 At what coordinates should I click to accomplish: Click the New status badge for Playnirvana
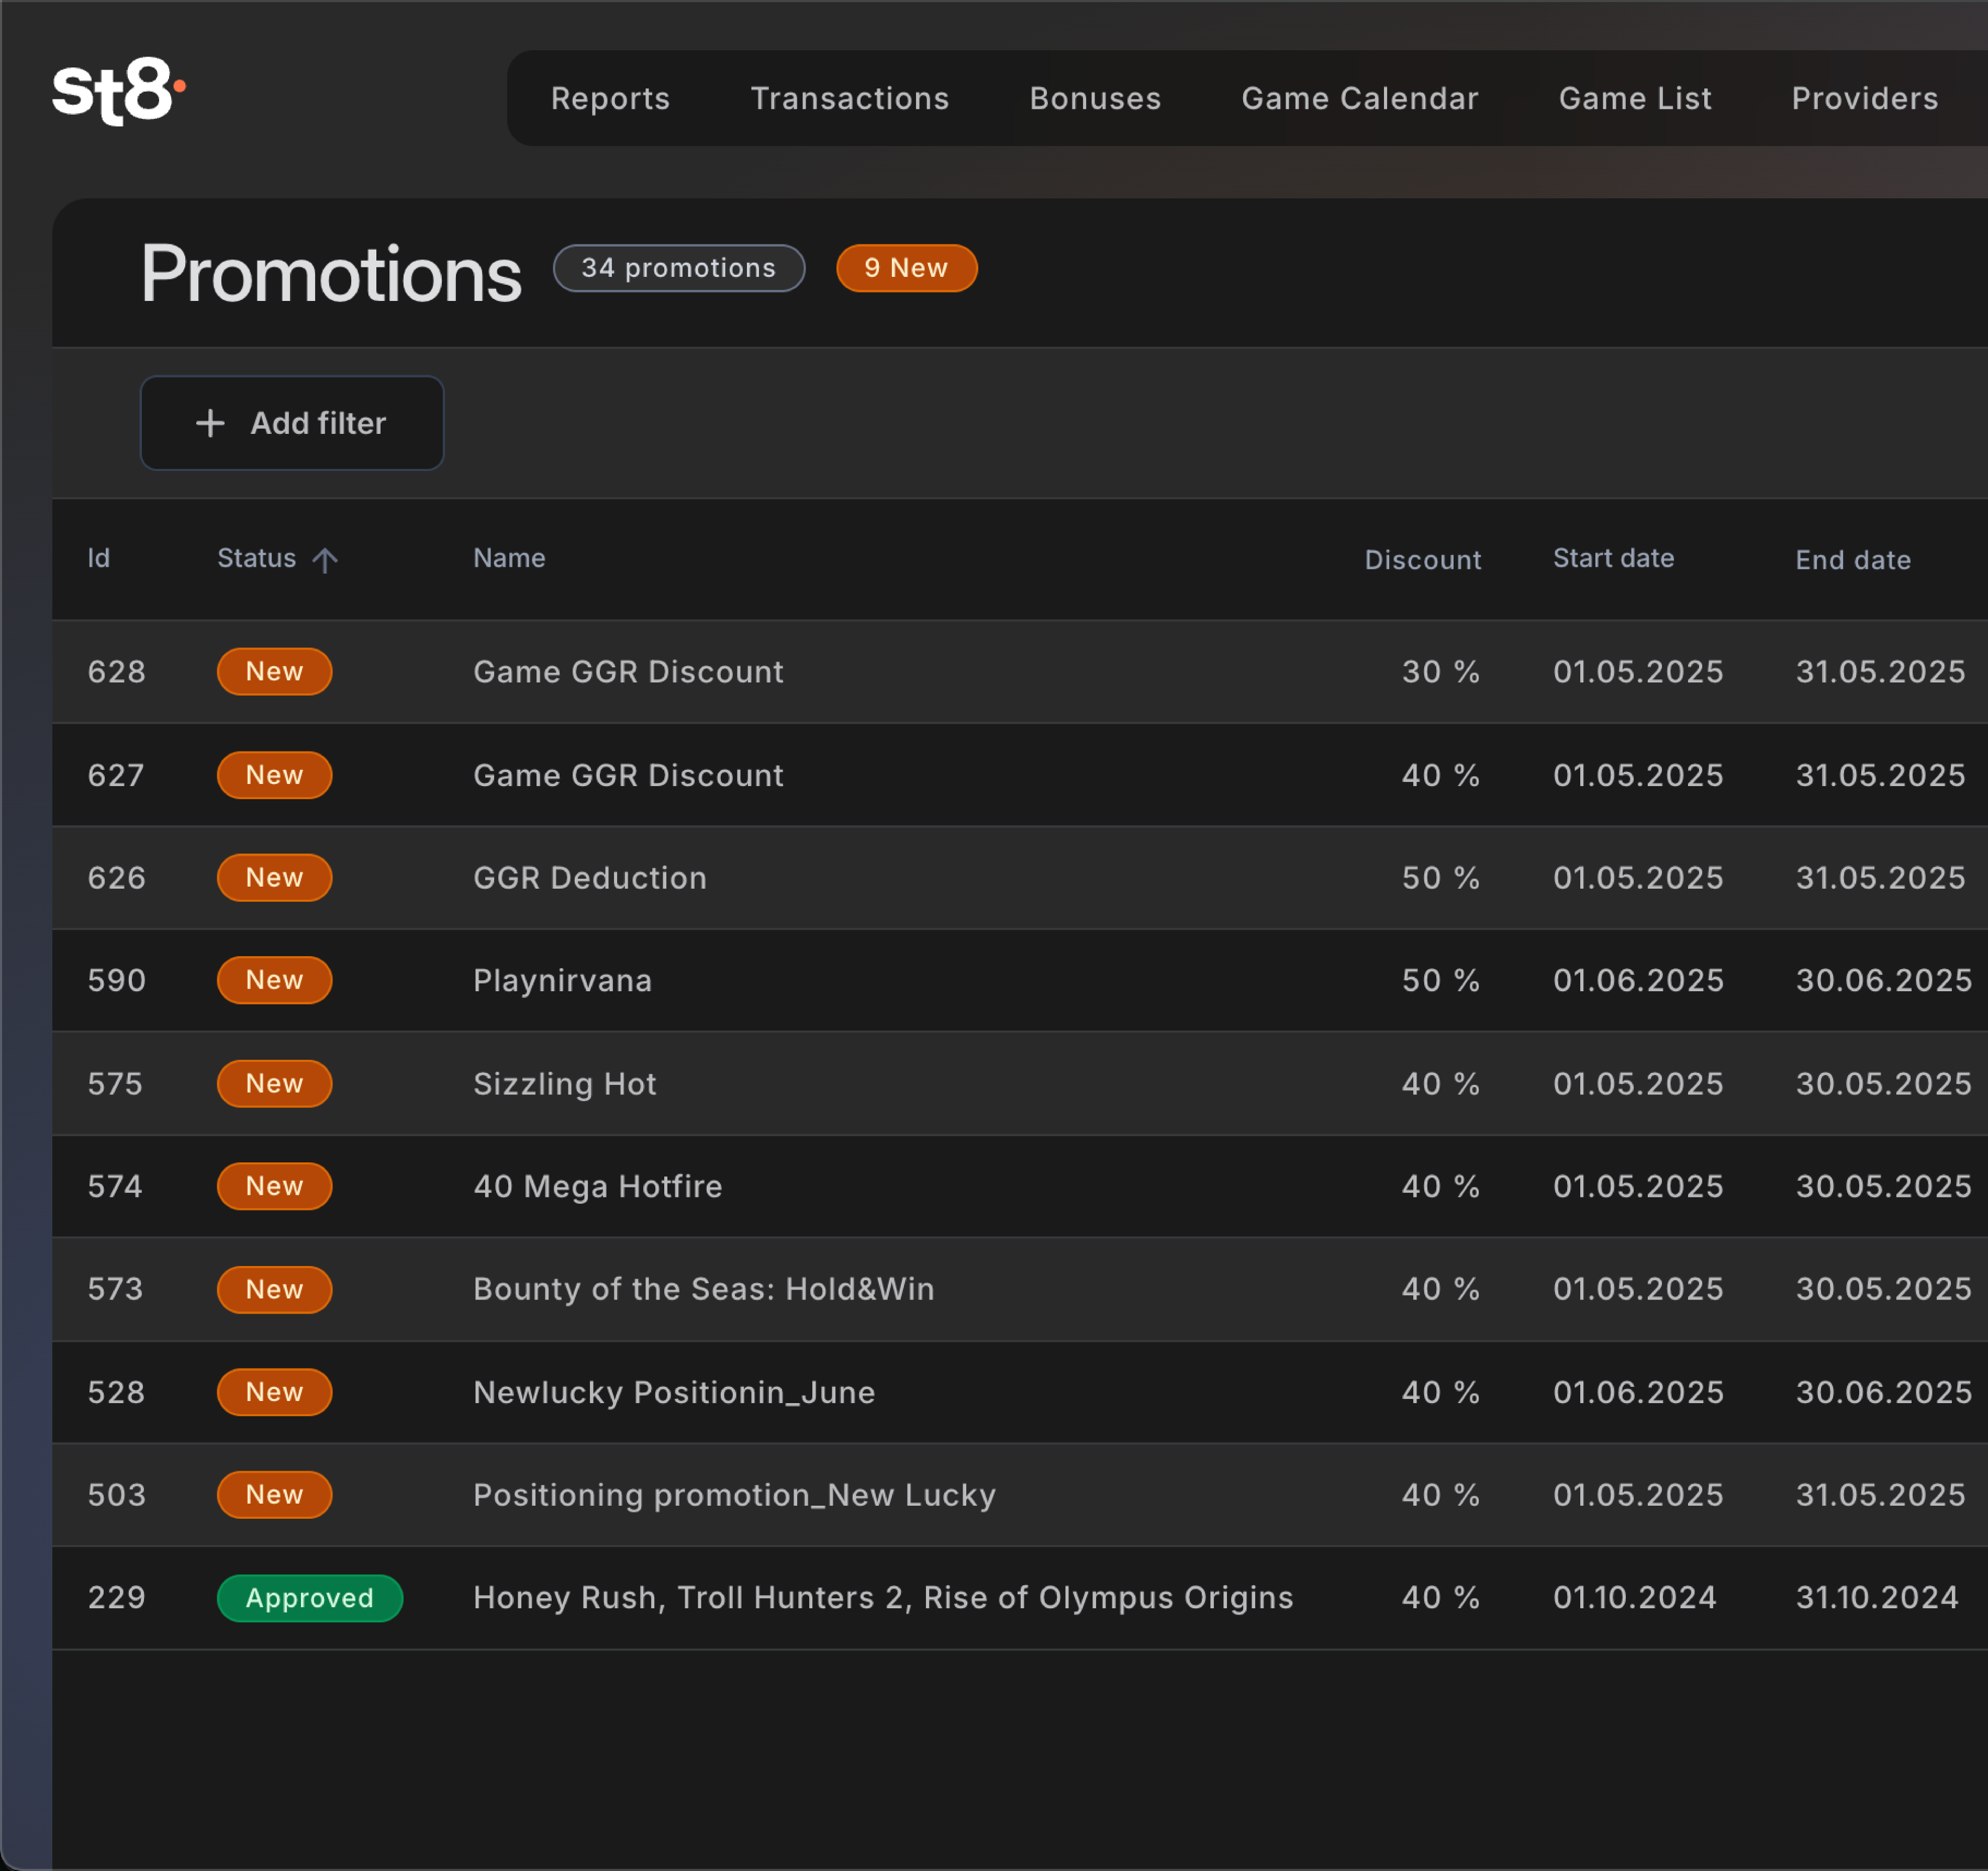(274, 980)
